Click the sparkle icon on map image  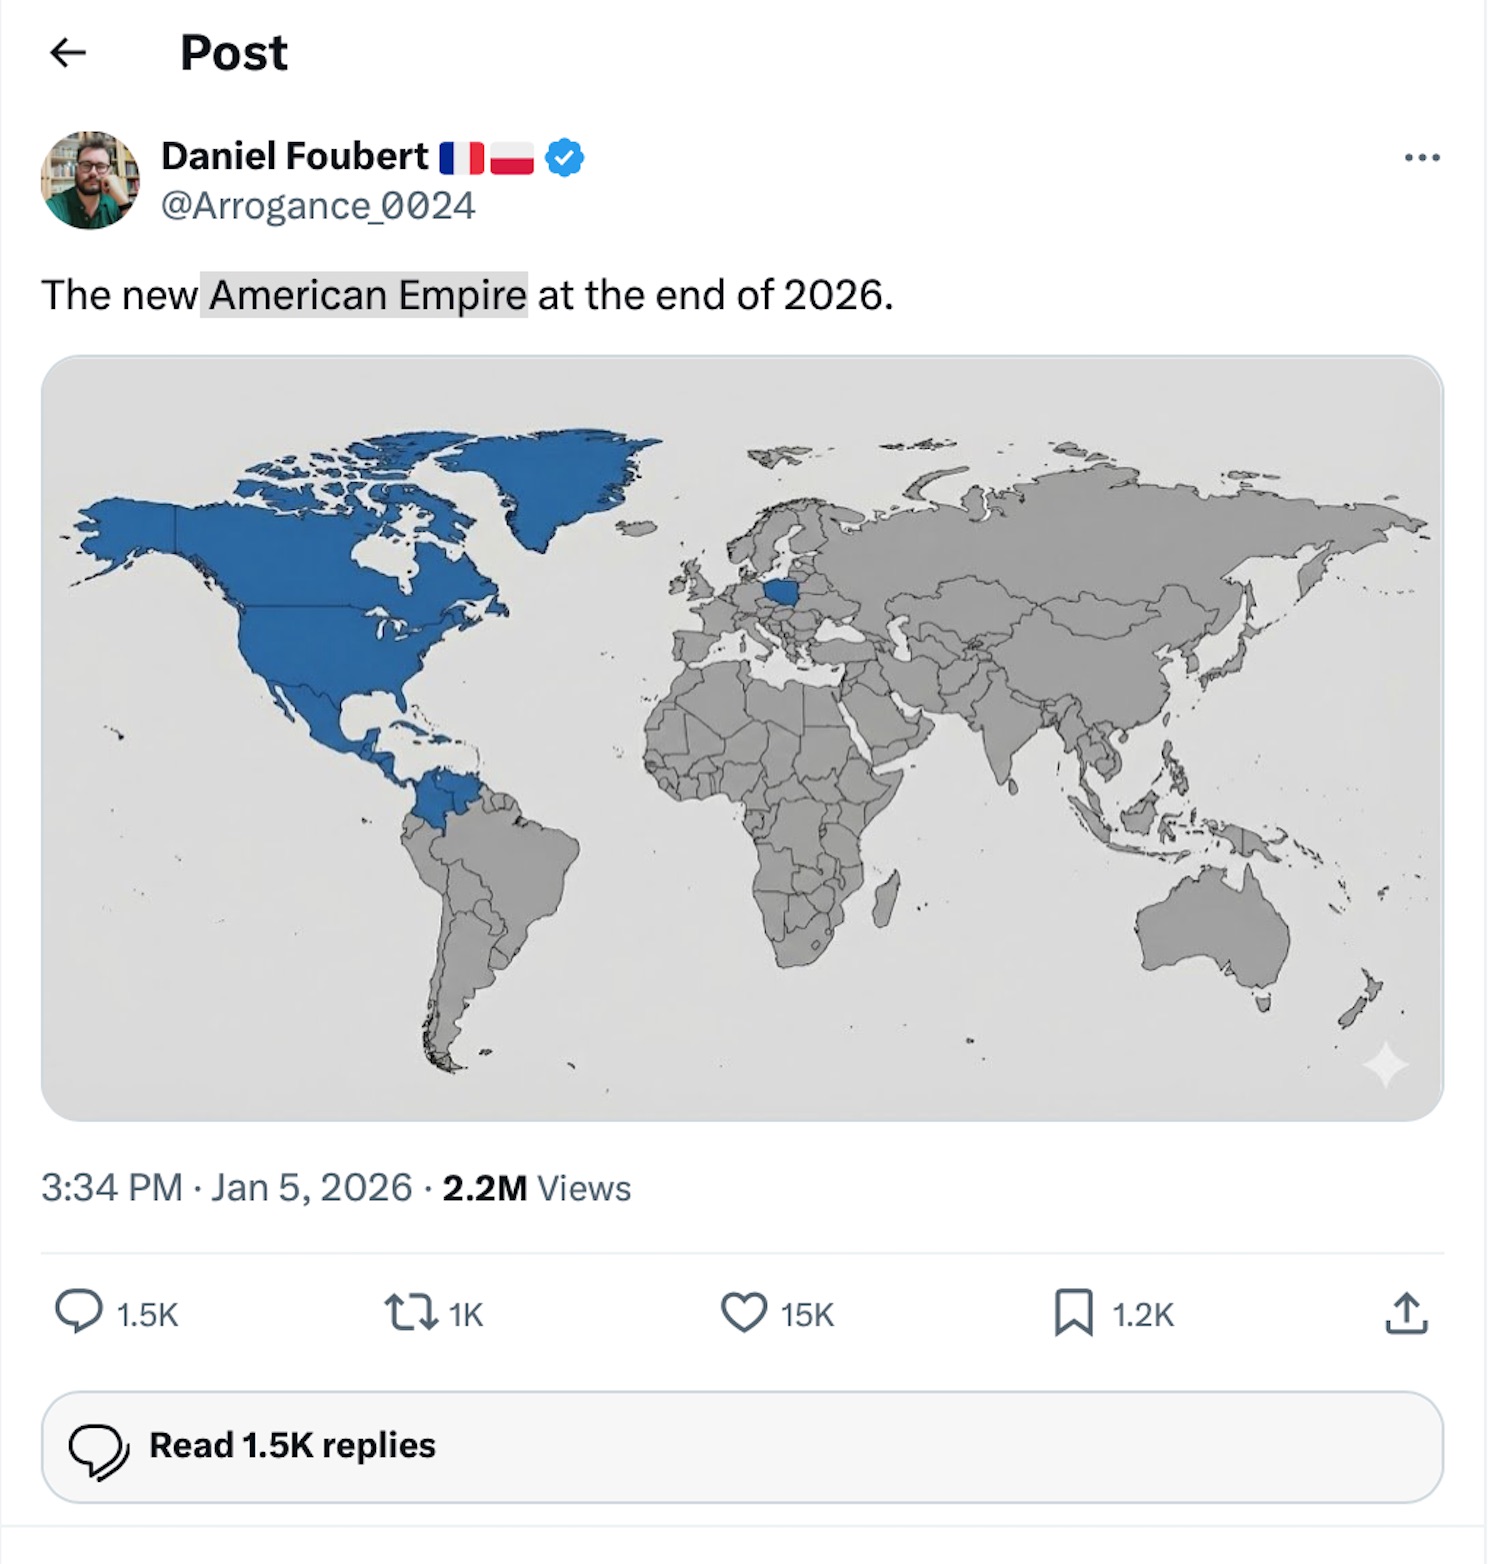(x=1385, y=1065)
